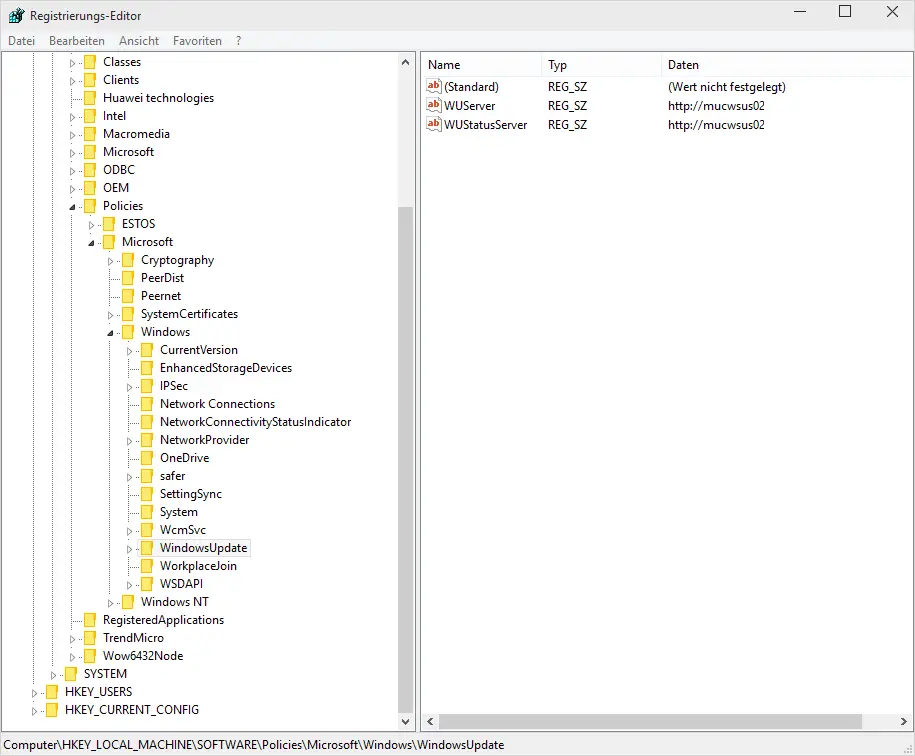Click values pane scroll-left arrow

(430, 722)
